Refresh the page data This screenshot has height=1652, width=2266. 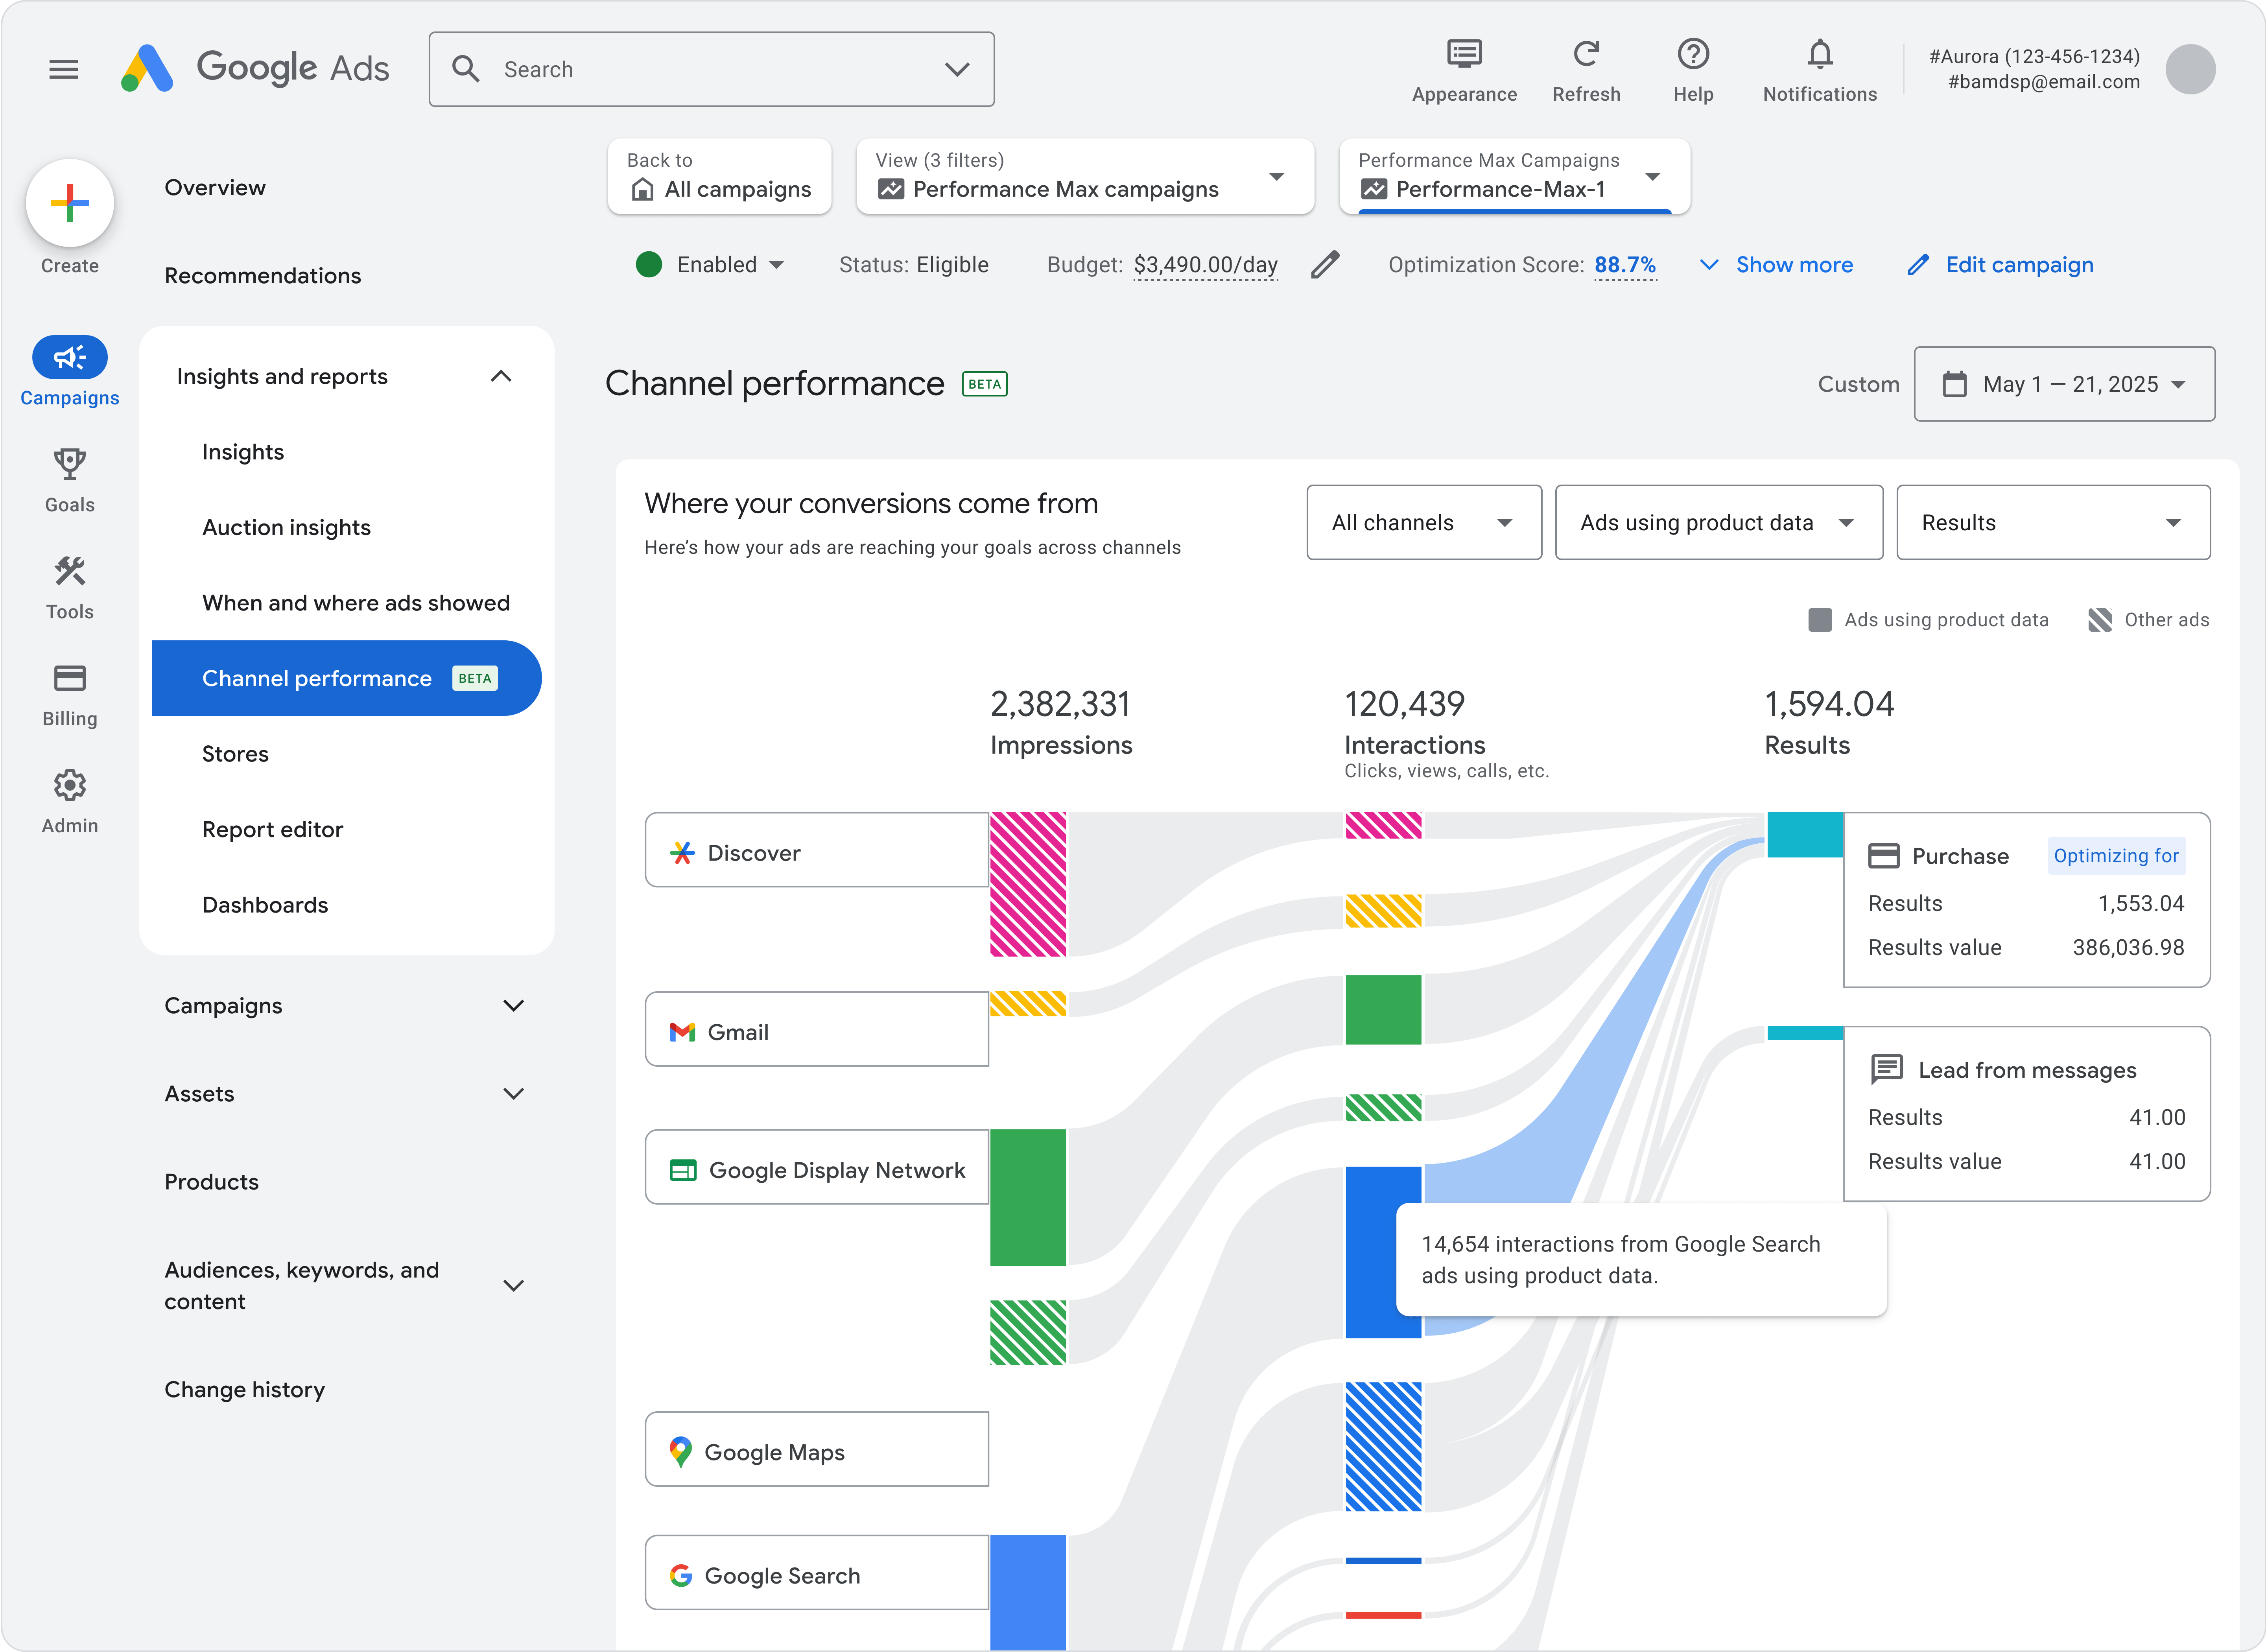click(x=1586, y=54)
